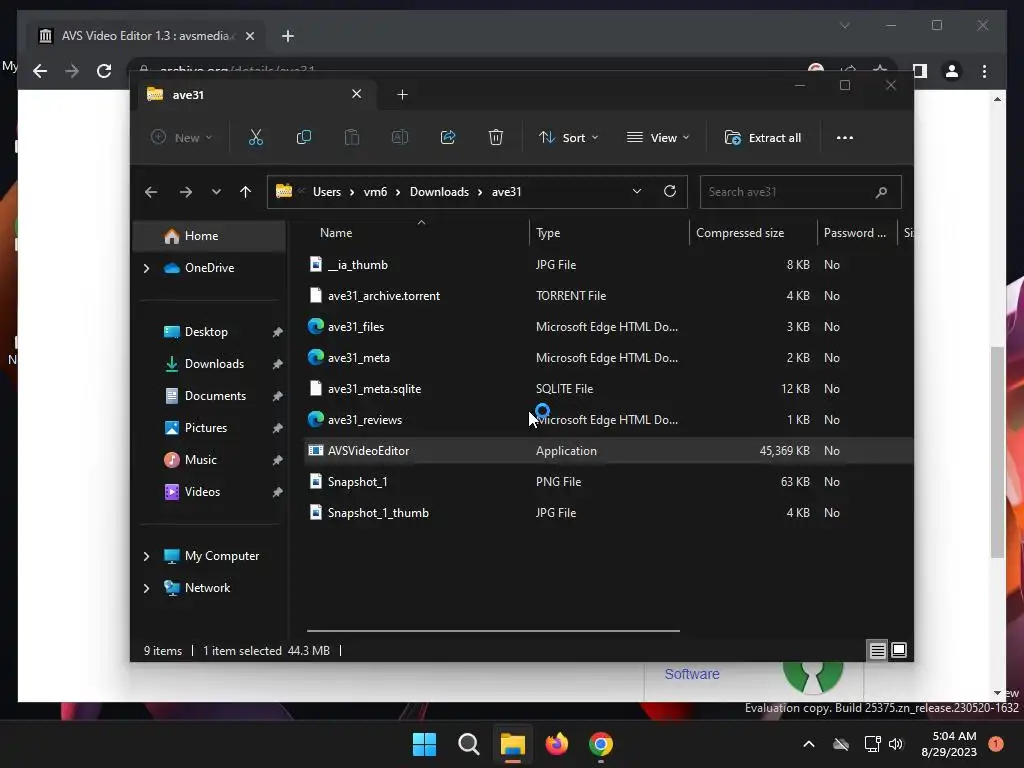Open the Chrome profile avatar menu
This screenshot has height=768, width=1024.
click(x=952, y=71)
